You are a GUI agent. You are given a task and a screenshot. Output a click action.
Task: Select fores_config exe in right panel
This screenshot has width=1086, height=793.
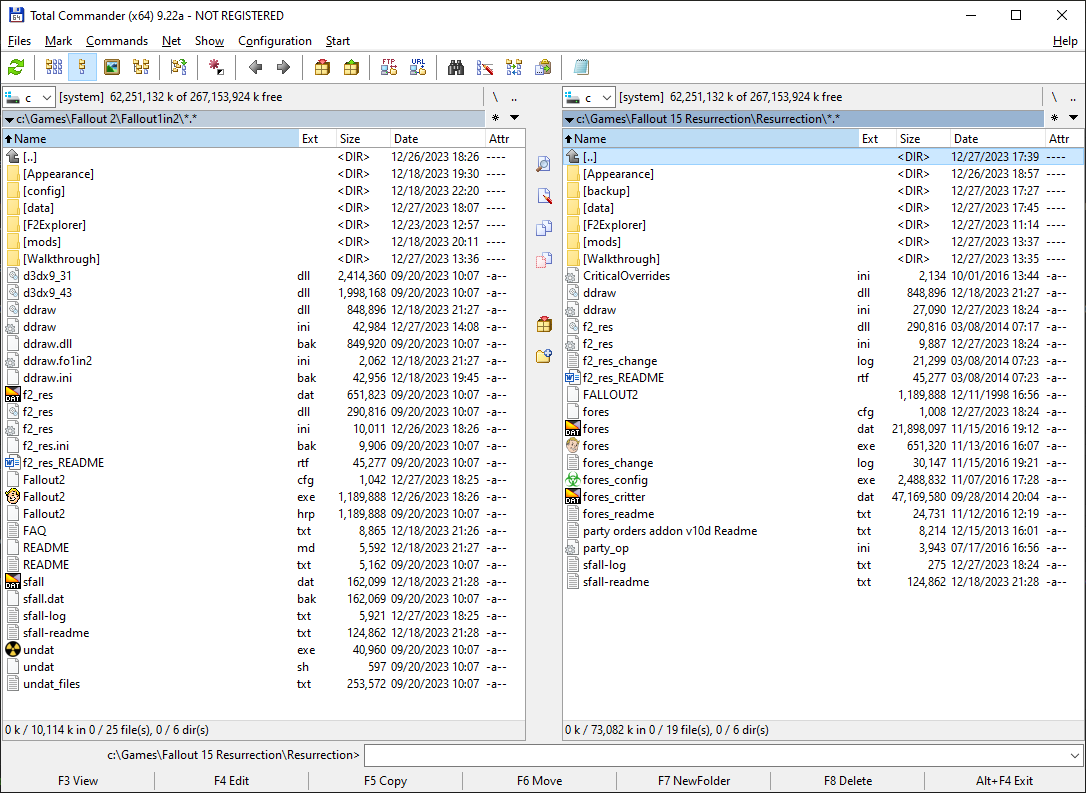[x=824, y=480]
